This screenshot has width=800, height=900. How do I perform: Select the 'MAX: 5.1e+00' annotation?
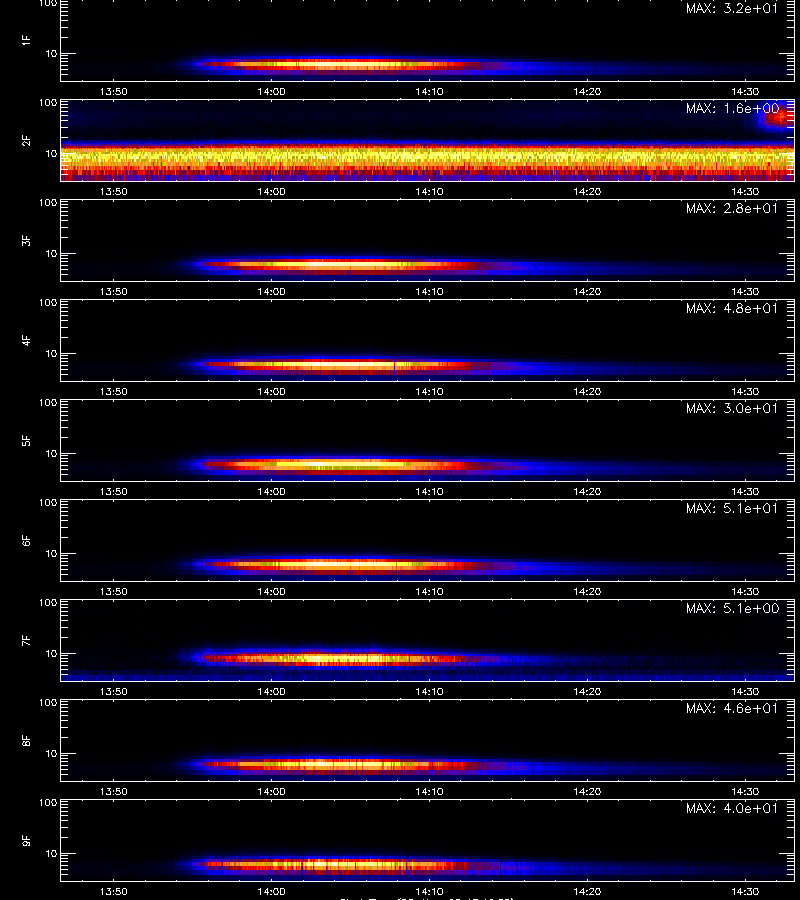coord(732,608)
